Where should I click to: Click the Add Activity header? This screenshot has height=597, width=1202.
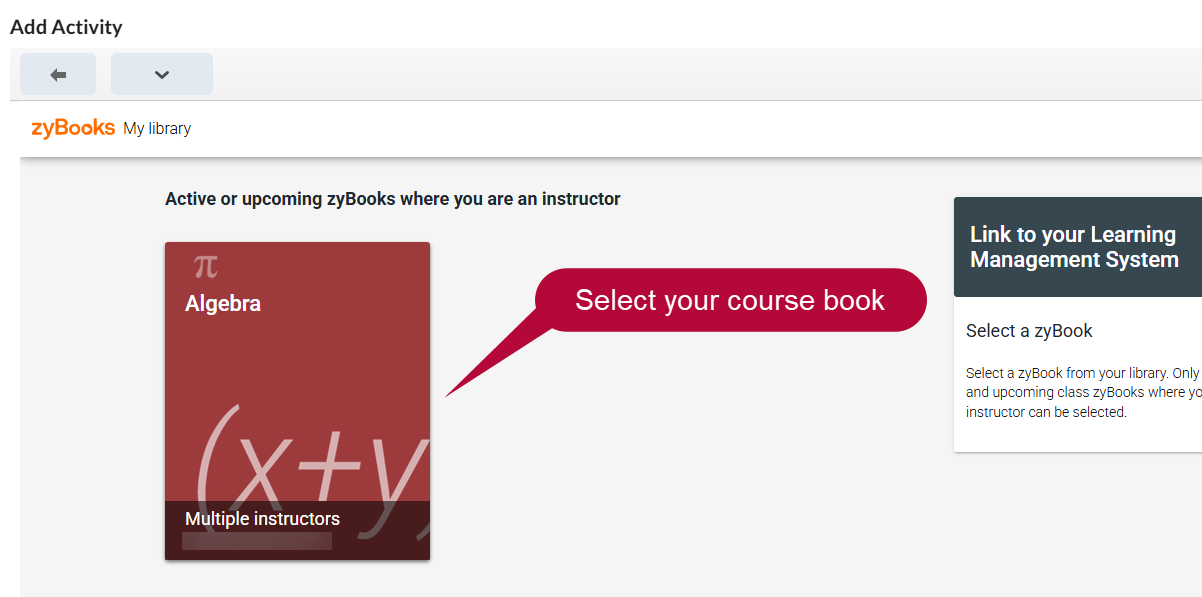click(65, 27)
